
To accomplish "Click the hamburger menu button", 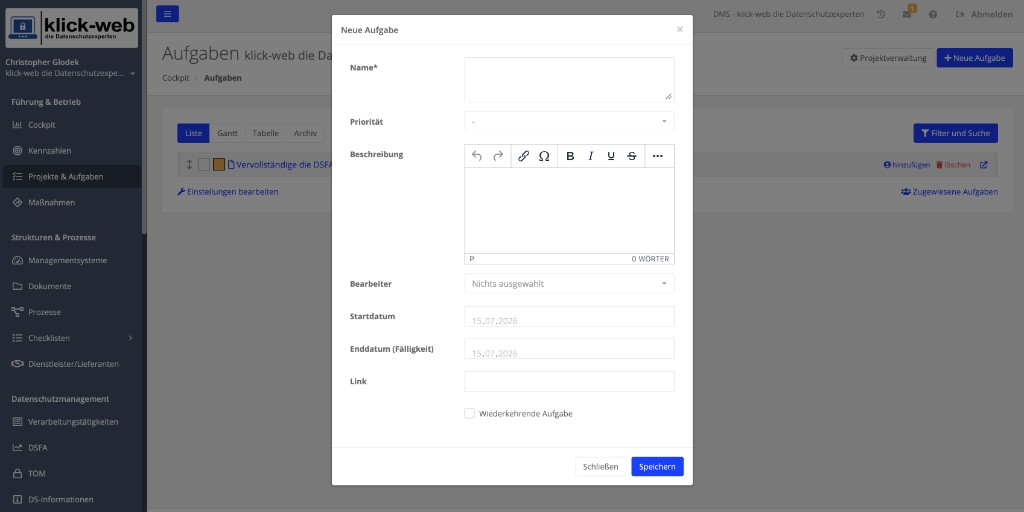I will coord(167,14).
